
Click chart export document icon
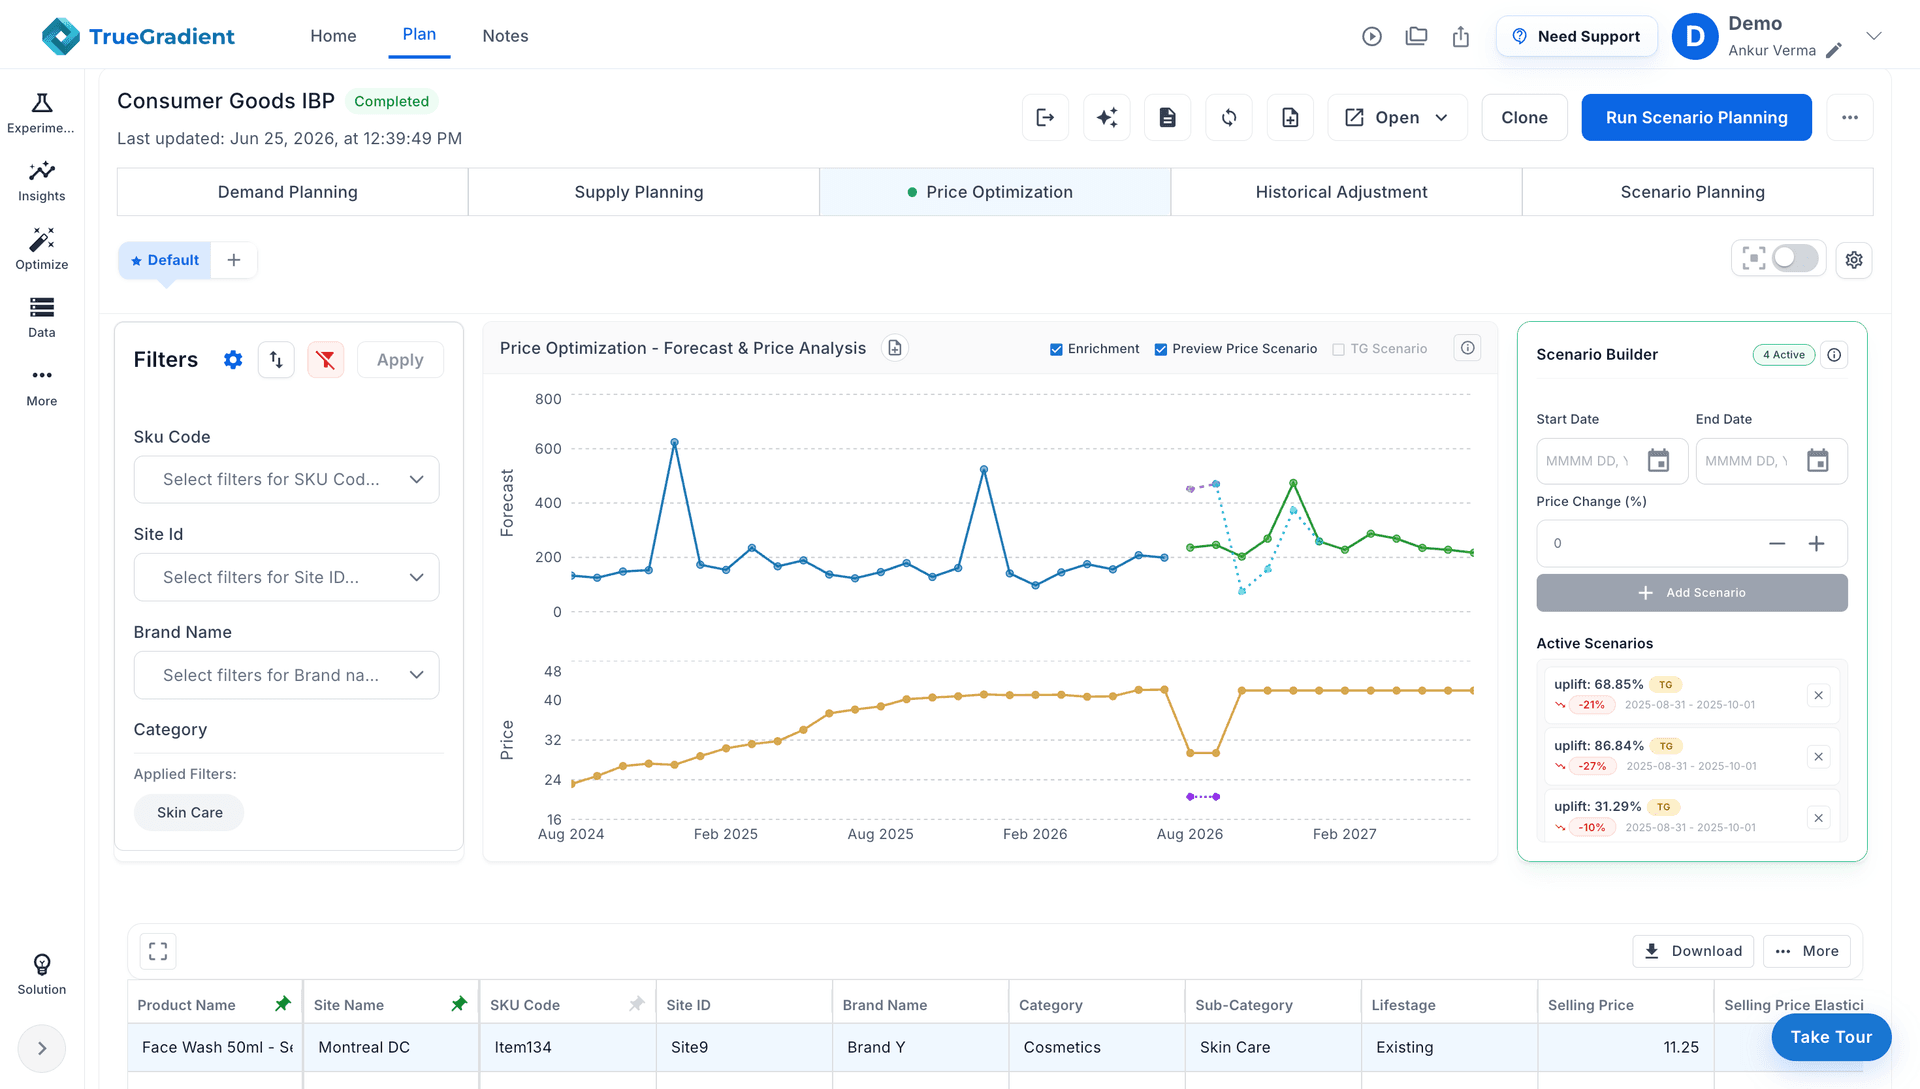(x=895, y=348)
